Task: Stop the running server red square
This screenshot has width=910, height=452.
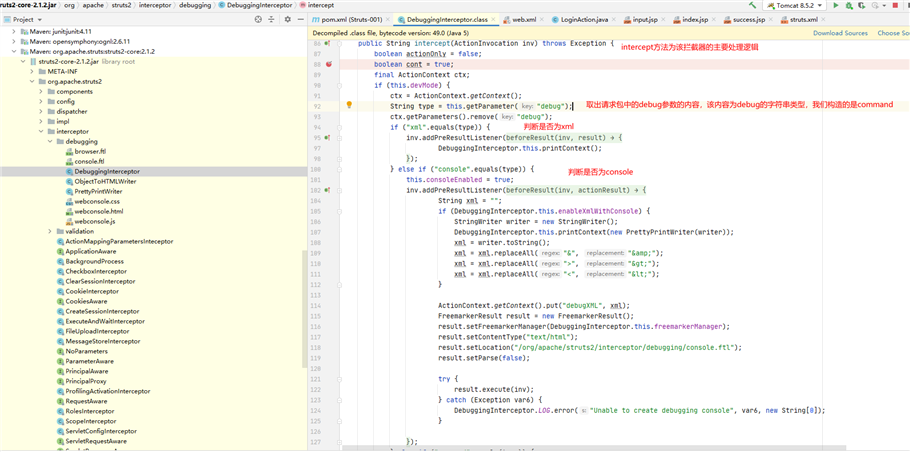Action: 894,5
